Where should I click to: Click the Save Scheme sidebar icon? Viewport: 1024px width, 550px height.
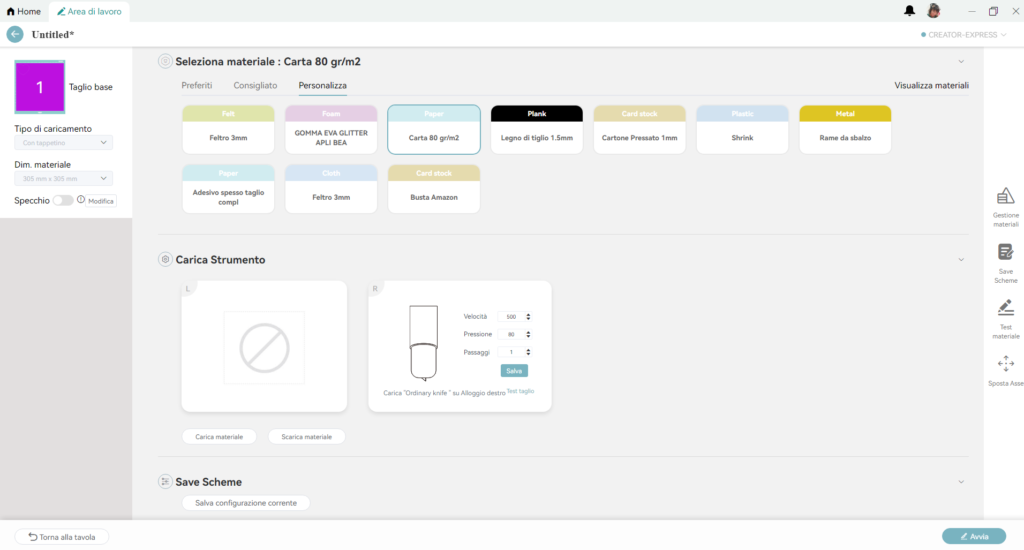[1005, 253]
